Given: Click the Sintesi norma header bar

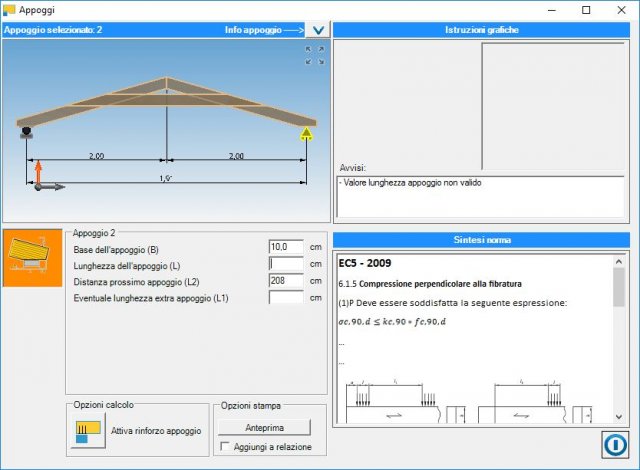Looking at the screenshot, I should pyautogui.click(x=481, y=240).
